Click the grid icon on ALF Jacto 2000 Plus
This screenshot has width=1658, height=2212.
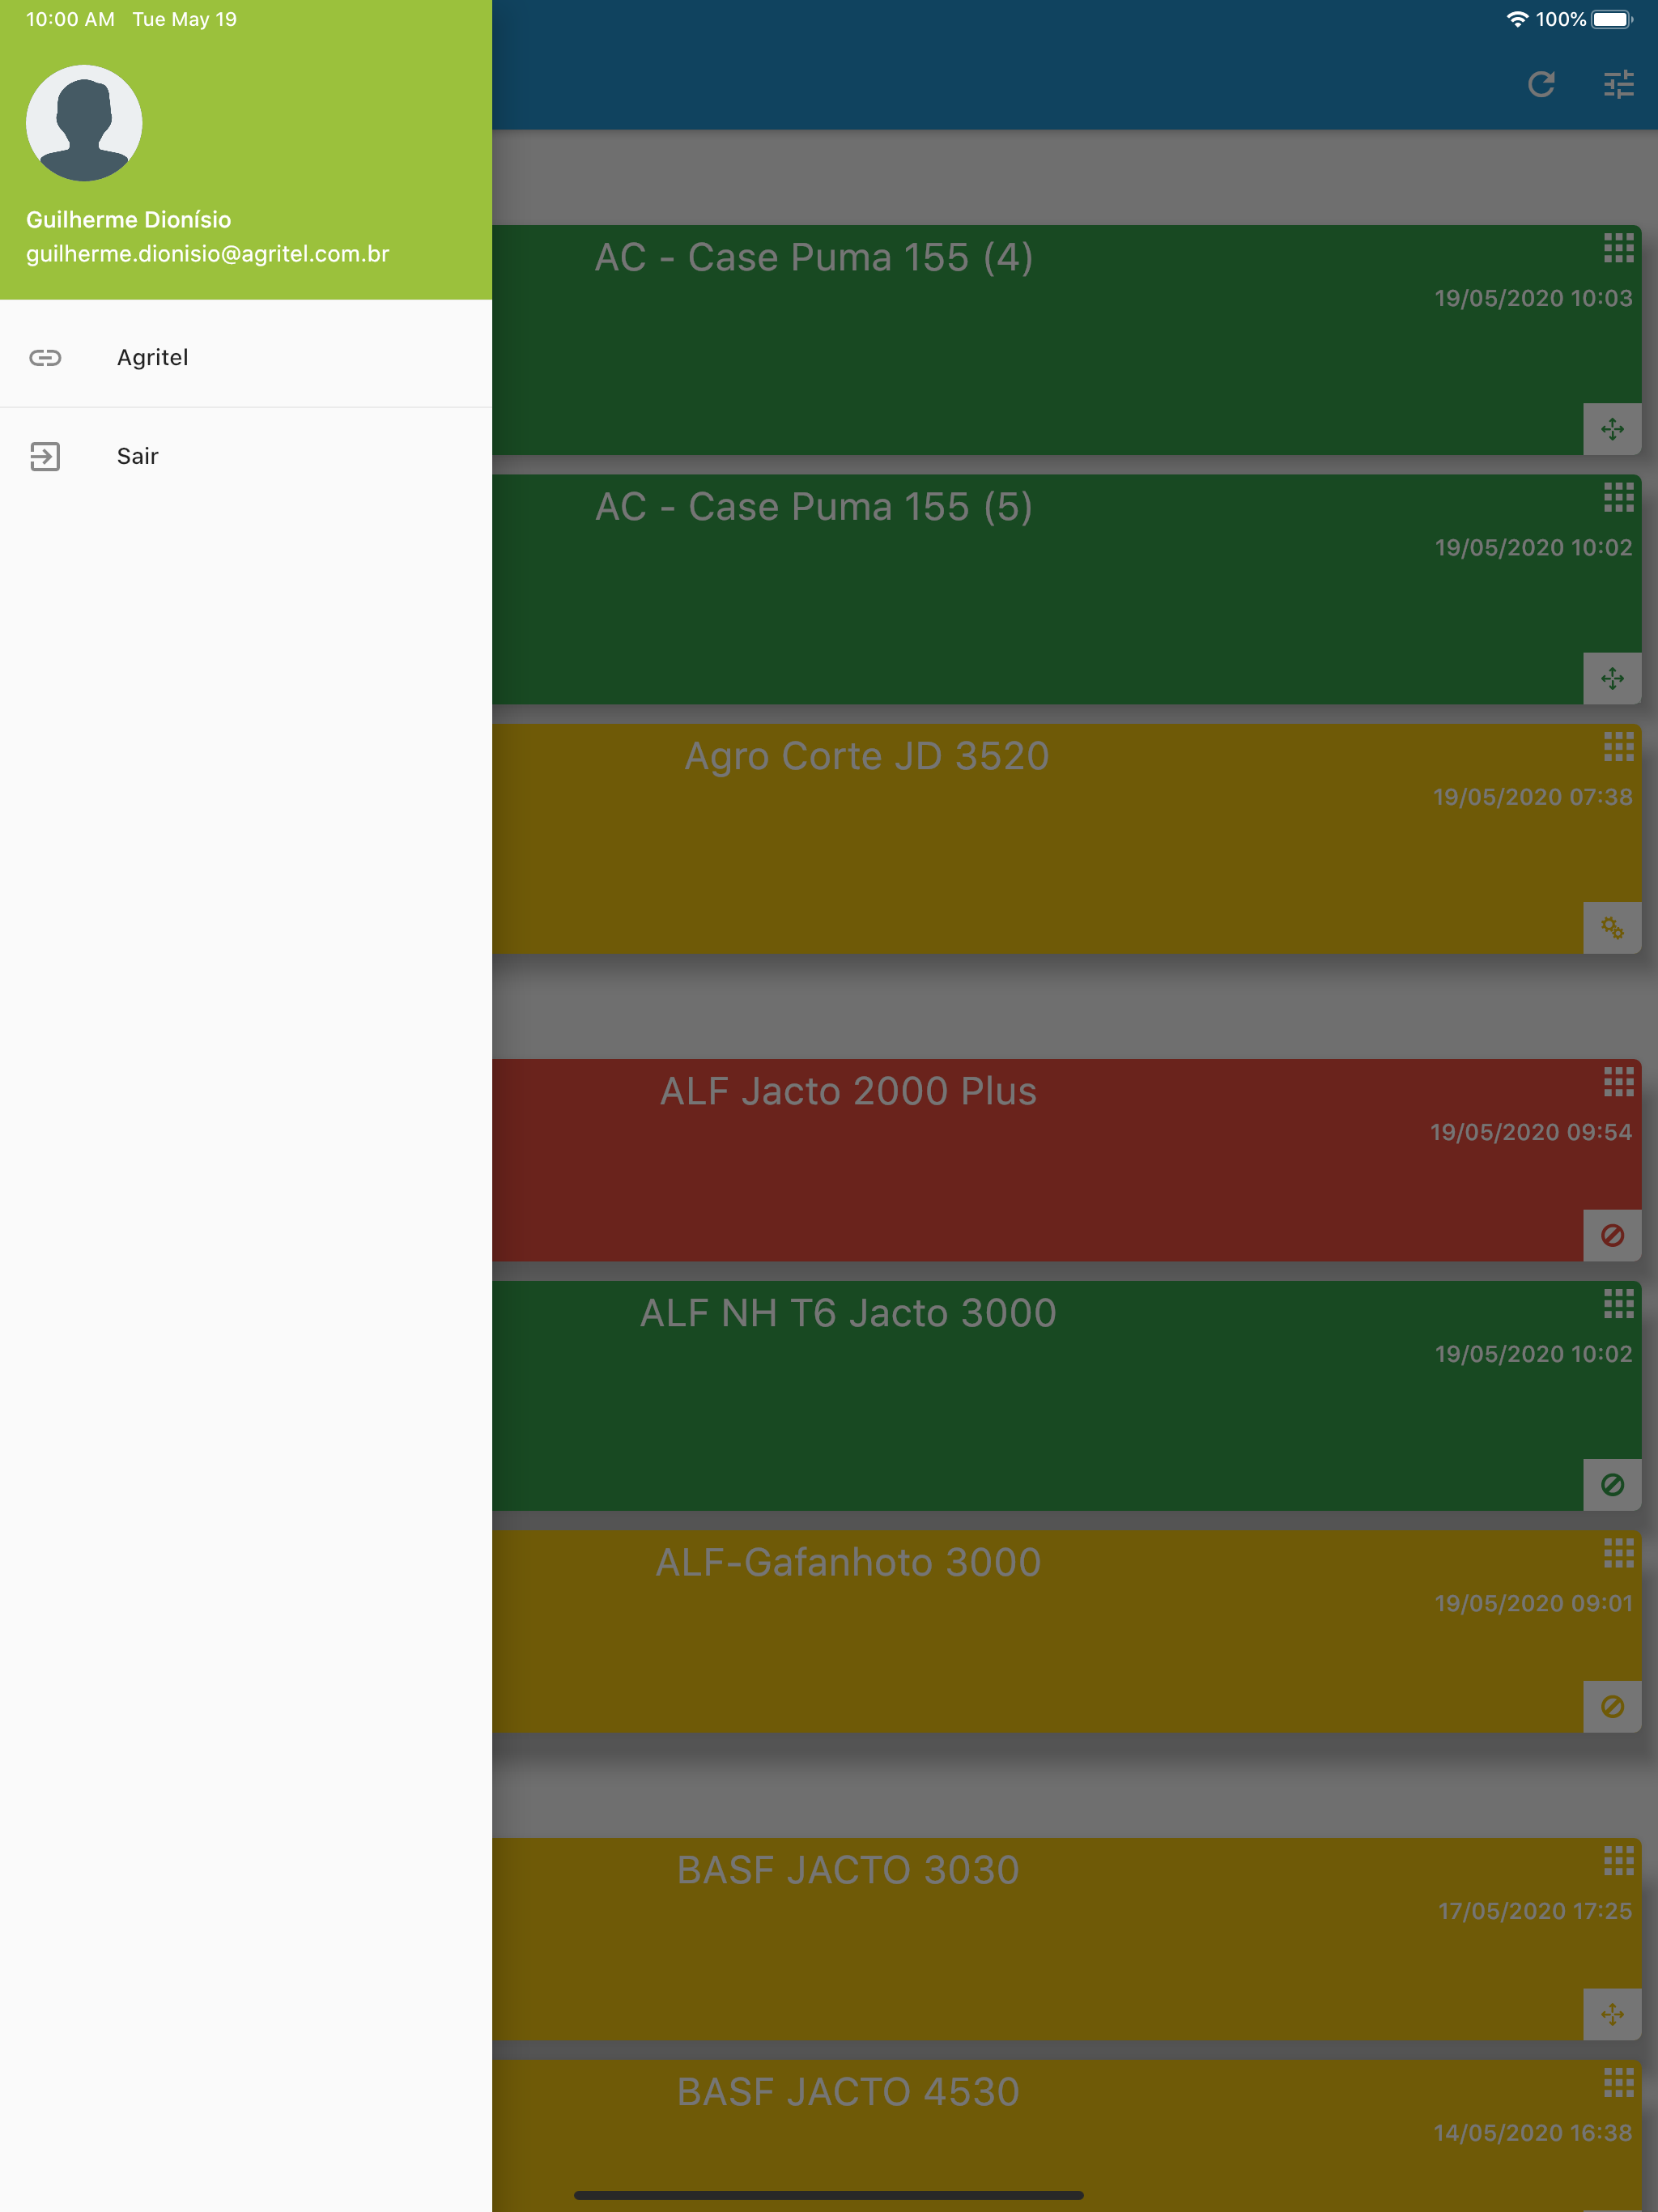pos(1618,1081)
